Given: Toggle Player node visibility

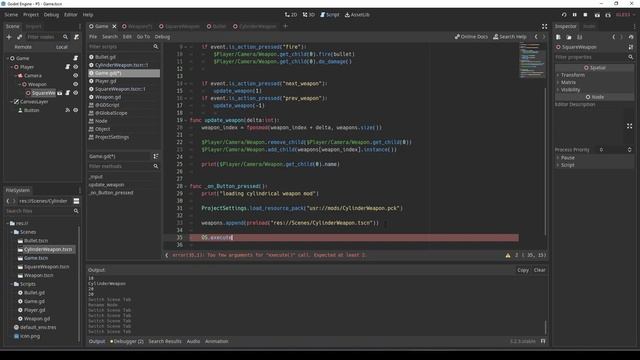Looking at the screenshot, I should [x=76, y=67].
